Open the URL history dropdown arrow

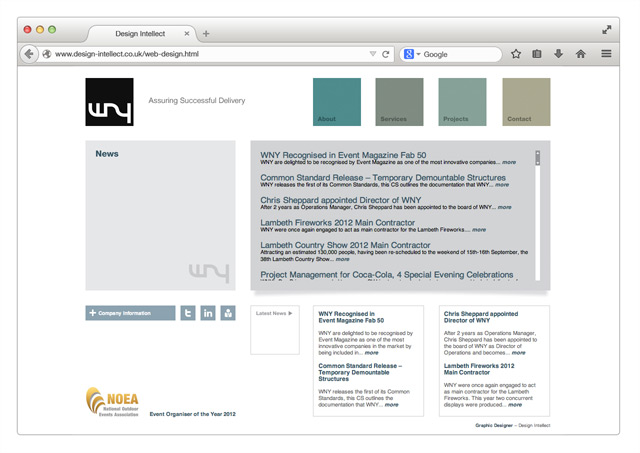pos(373,54)
